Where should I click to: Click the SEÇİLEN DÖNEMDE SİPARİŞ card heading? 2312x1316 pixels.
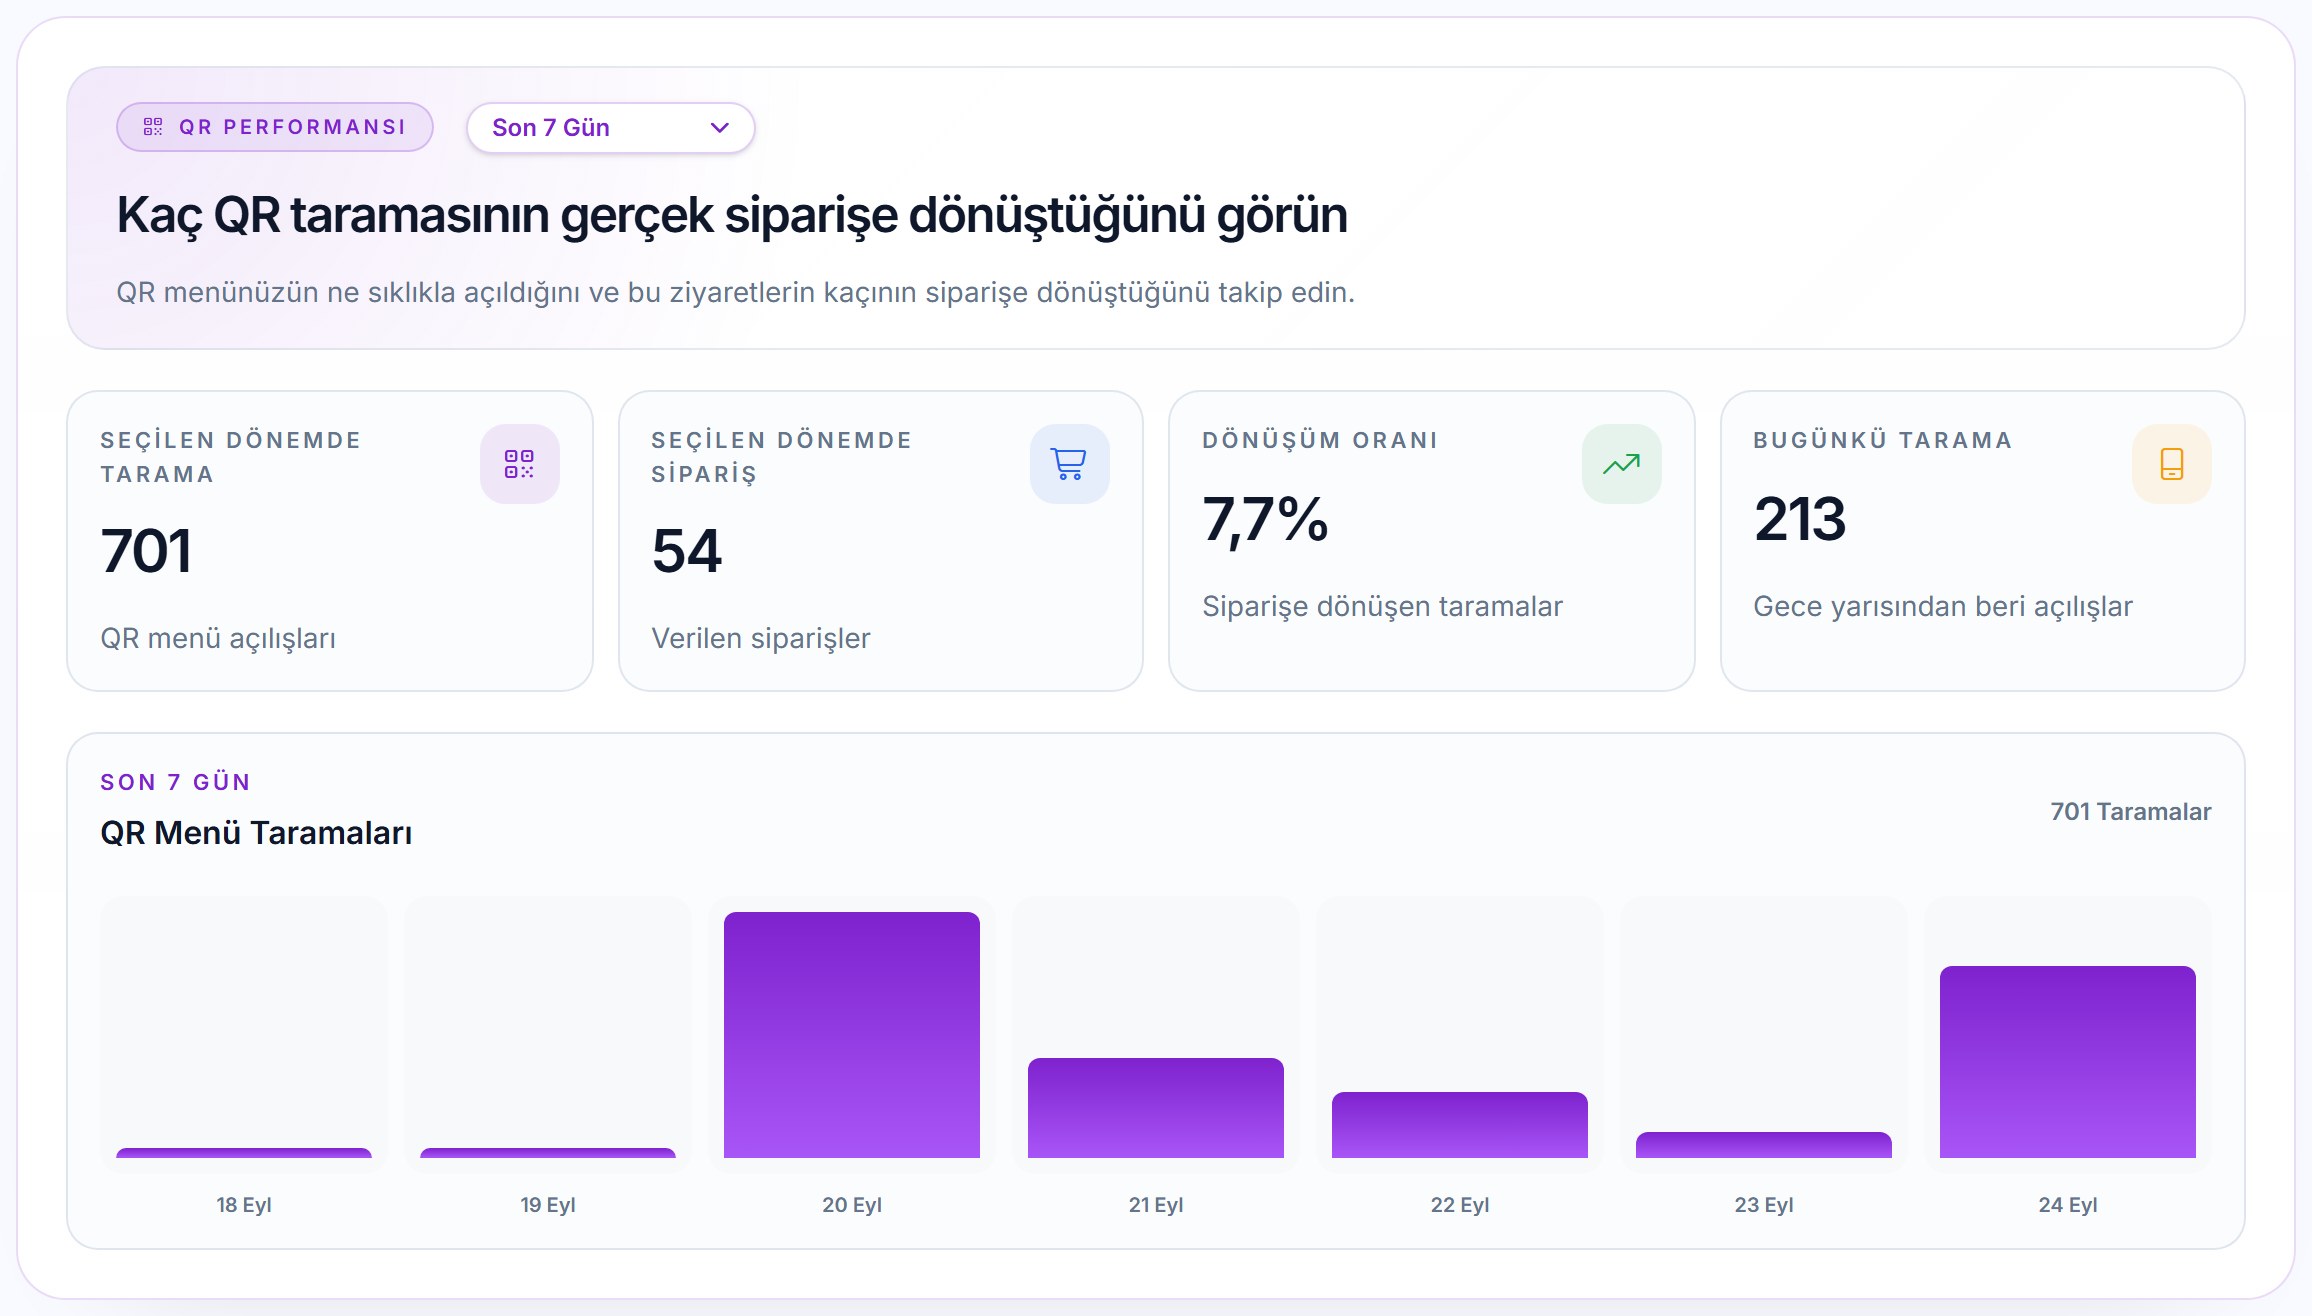click(x=782, y=457)
